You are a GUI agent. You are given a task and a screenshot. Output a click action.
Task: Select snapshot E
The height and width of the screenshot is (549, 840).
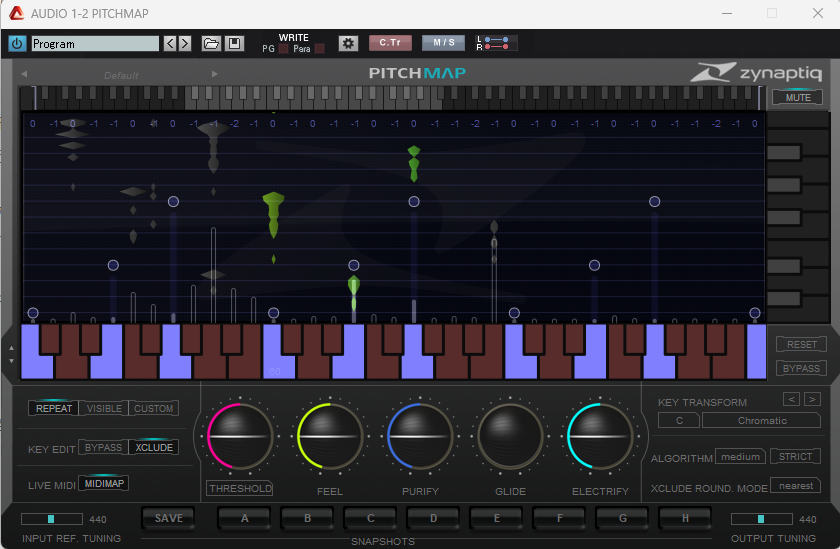497,518
